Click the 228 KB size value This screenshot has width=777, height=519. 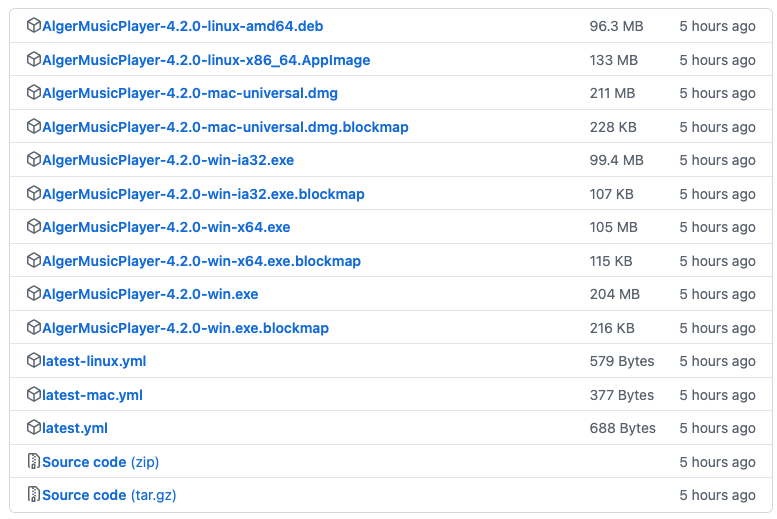(x=613, y=127)
